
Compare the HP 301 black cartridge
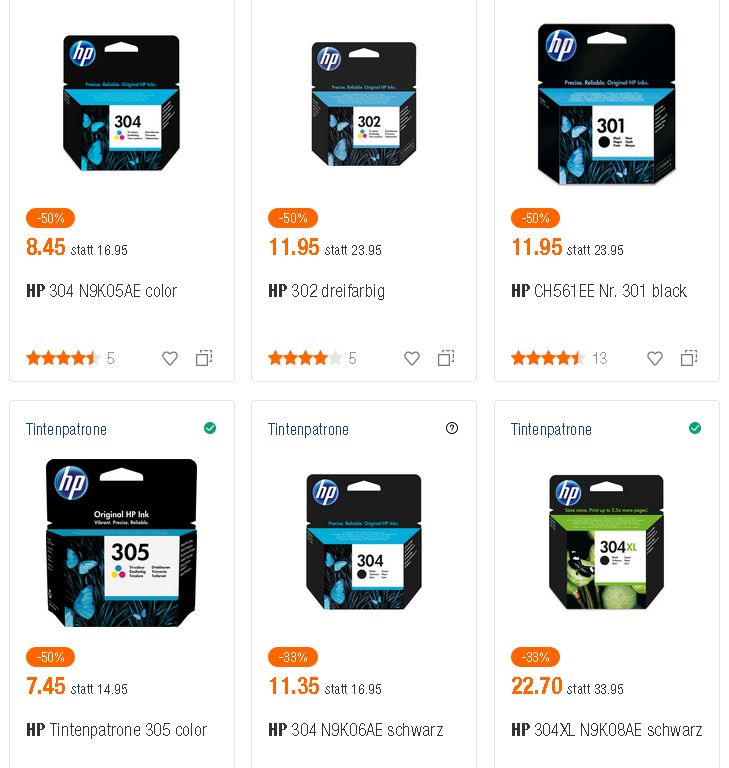(x=689, y=358)
